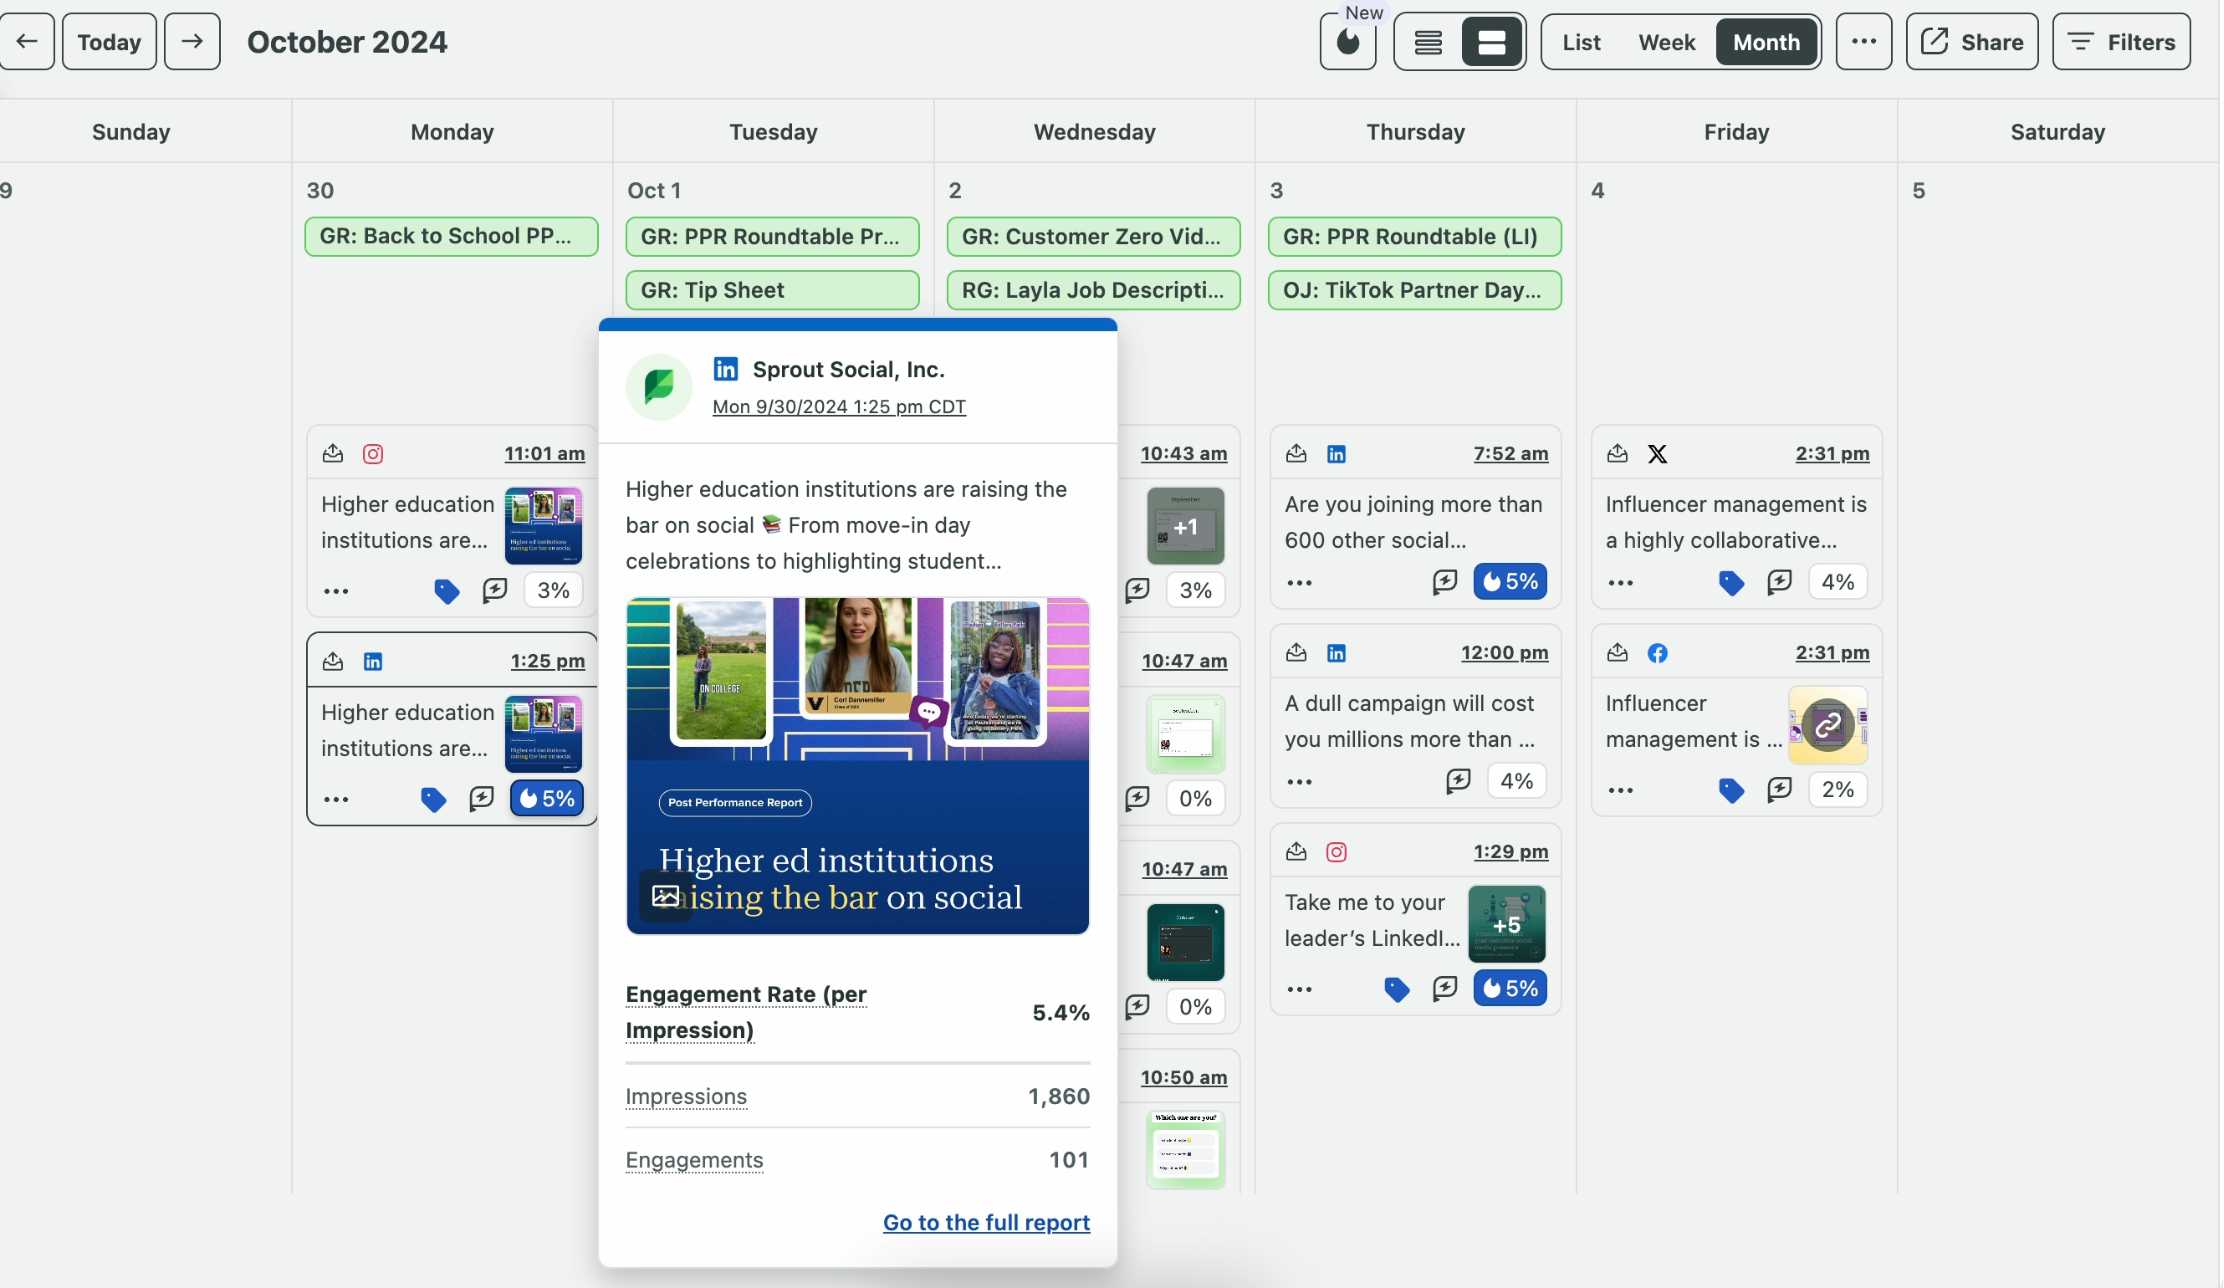The width and height of the screenshot is (2224, 1288).
Task: Open the ellipsis menu on the 1:29 pm post
Action: coord(1299,990)
